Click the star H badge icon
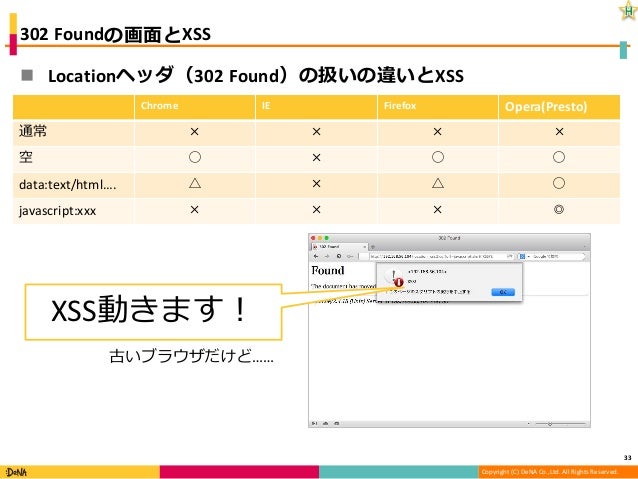 click(x=628, y=11)
